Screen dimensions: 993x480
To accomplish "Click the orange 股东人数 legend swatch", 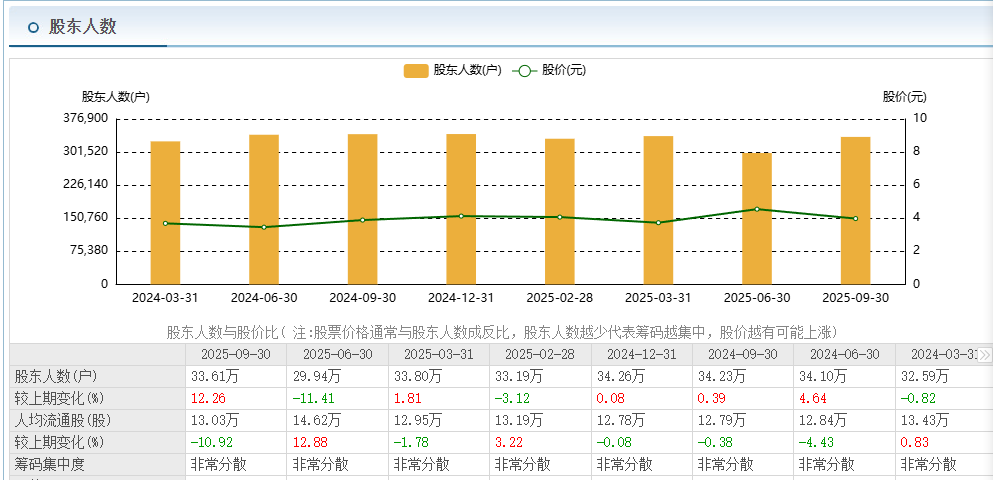I will coord(416,70).
